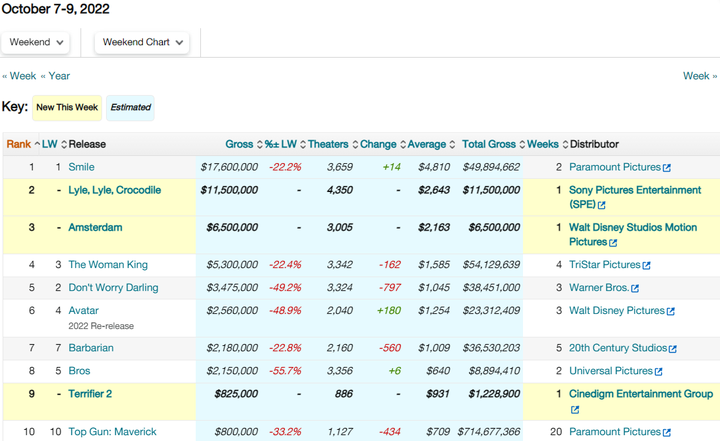Expand the Weekend Chart dropdown

coord(143,42)
